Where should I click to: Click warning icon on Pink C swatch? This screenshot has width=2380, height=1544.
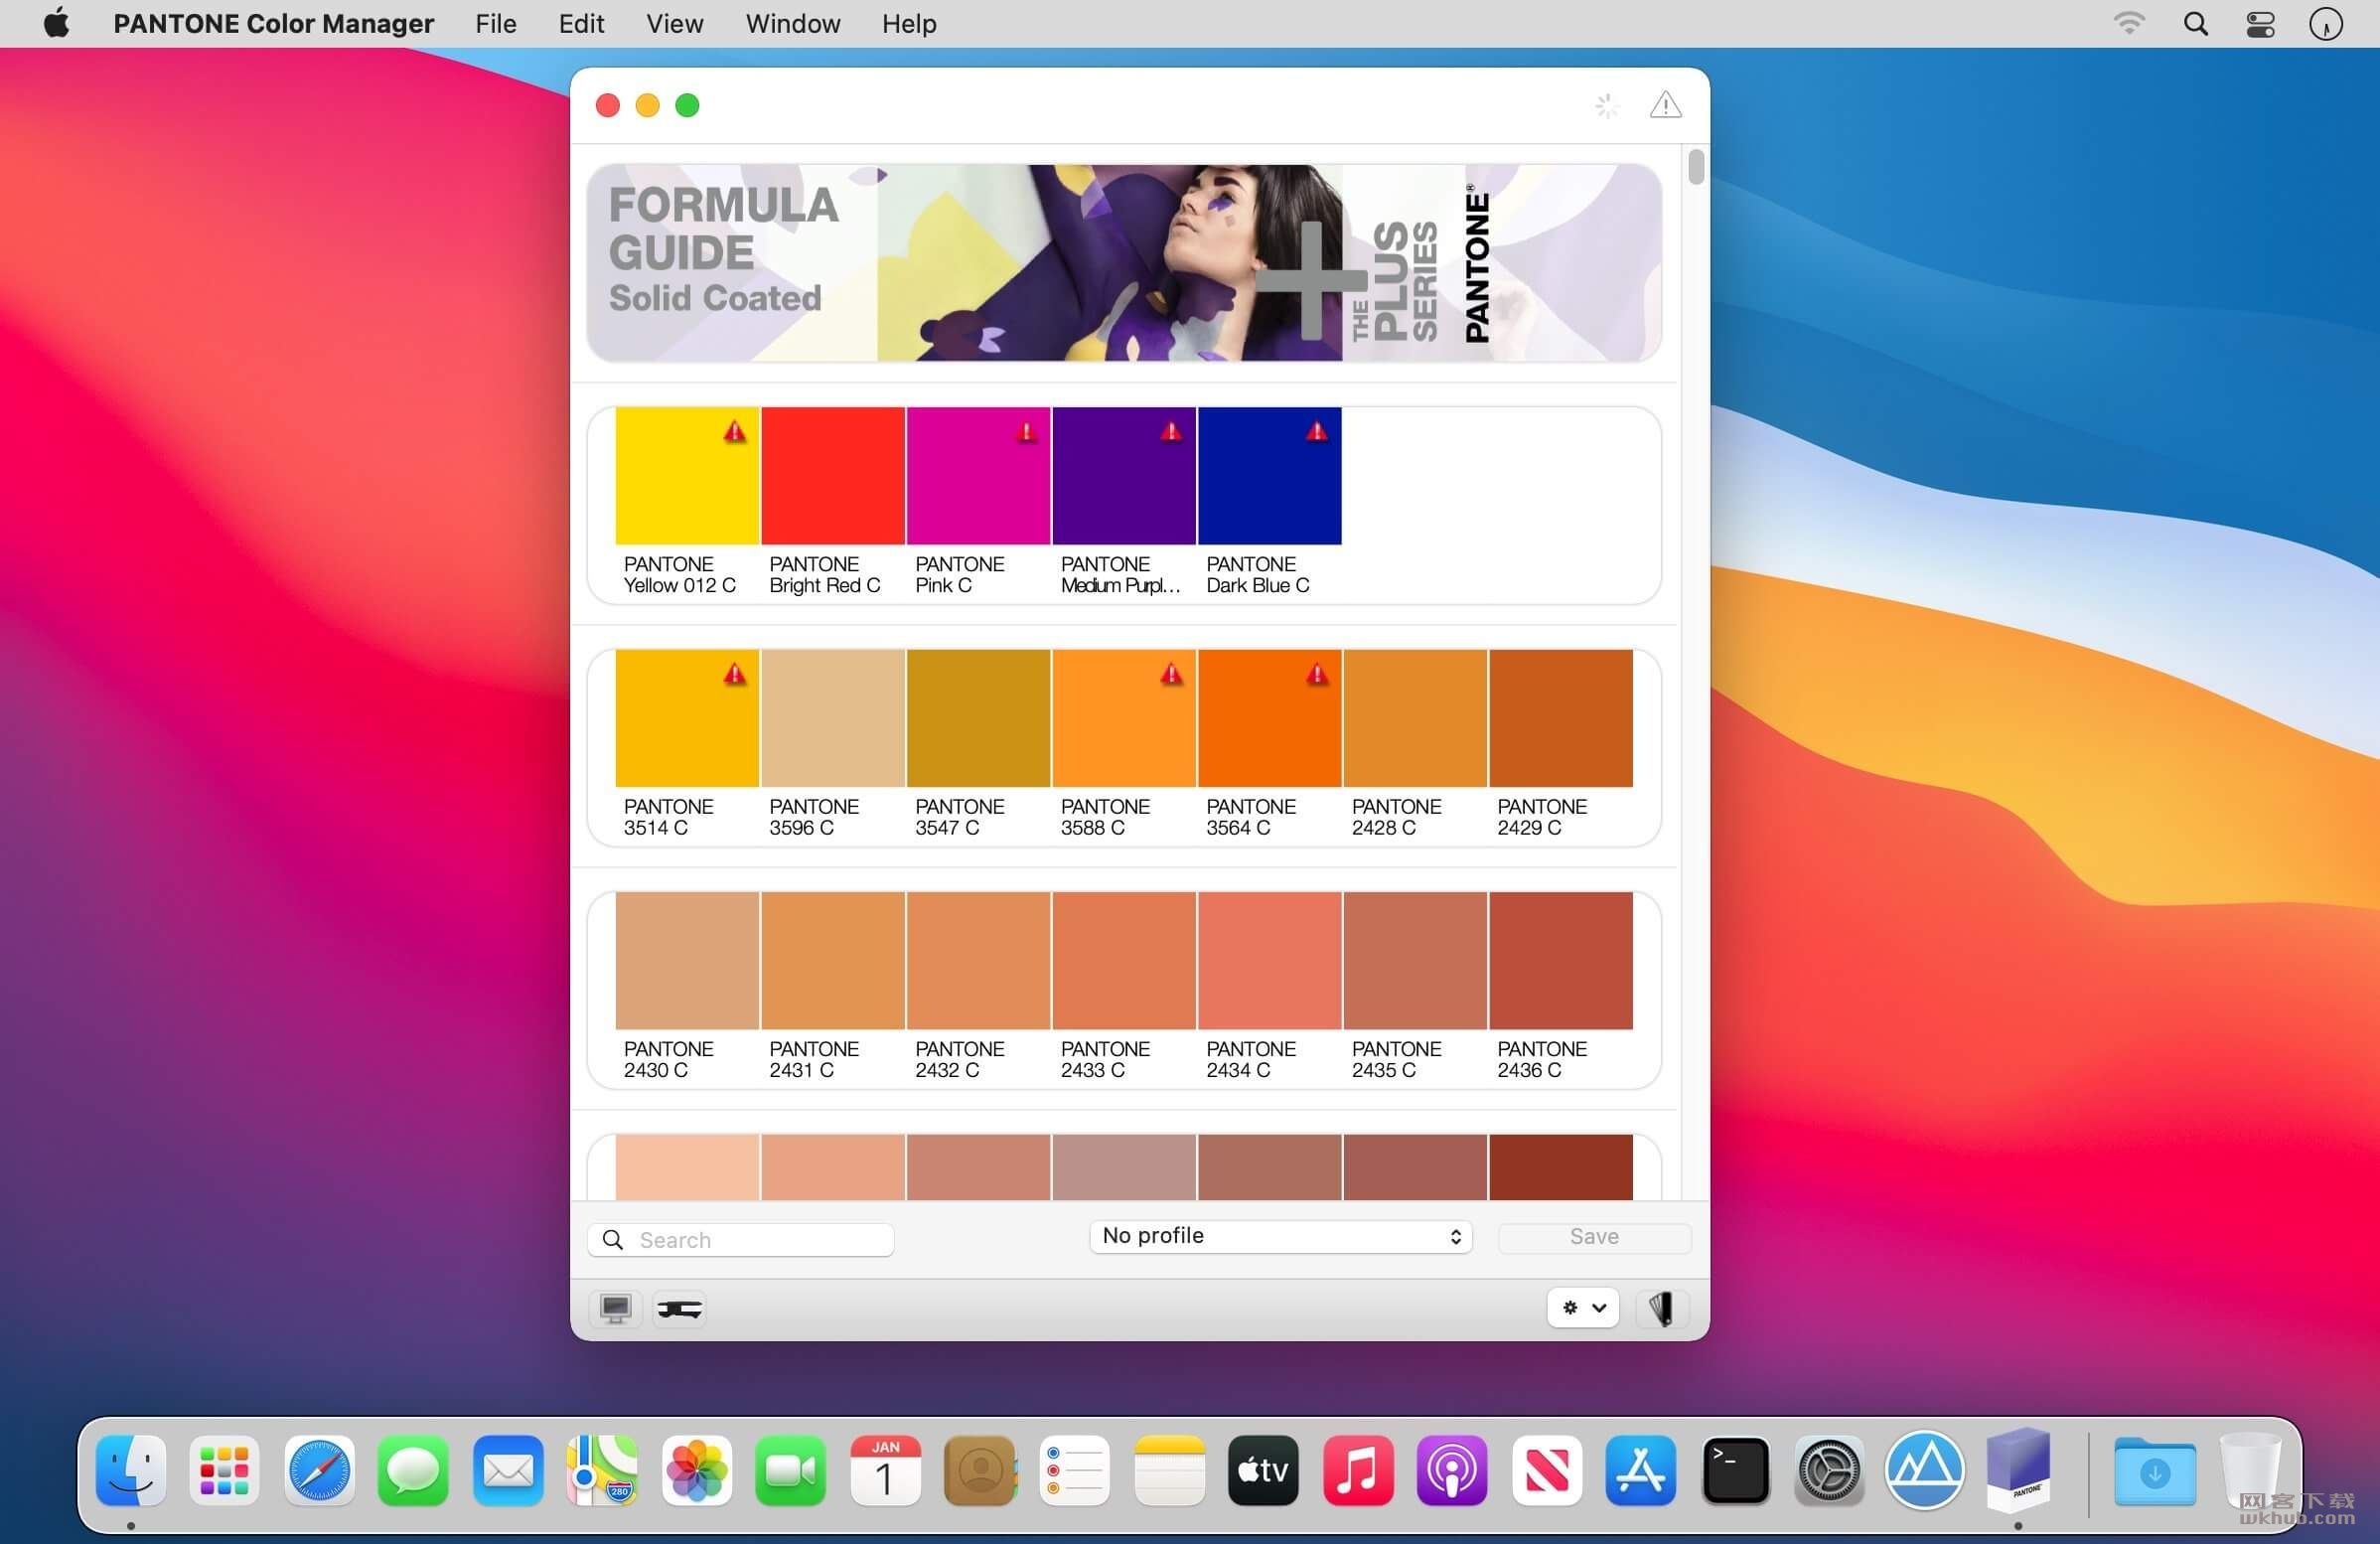point(1026,432)
